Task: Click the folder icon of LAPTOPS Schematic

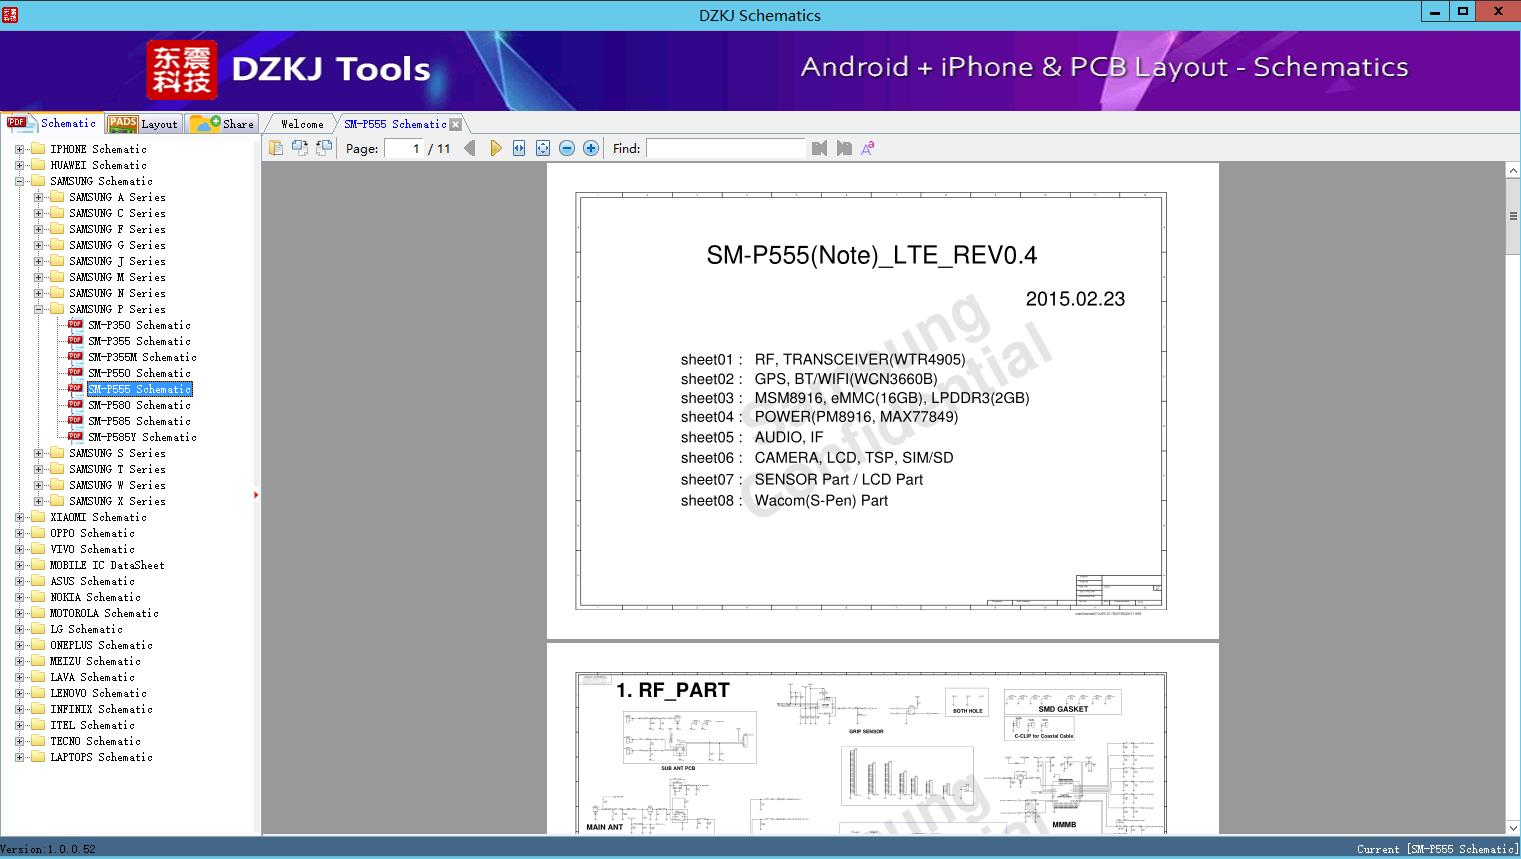Action: coord(38,757)
